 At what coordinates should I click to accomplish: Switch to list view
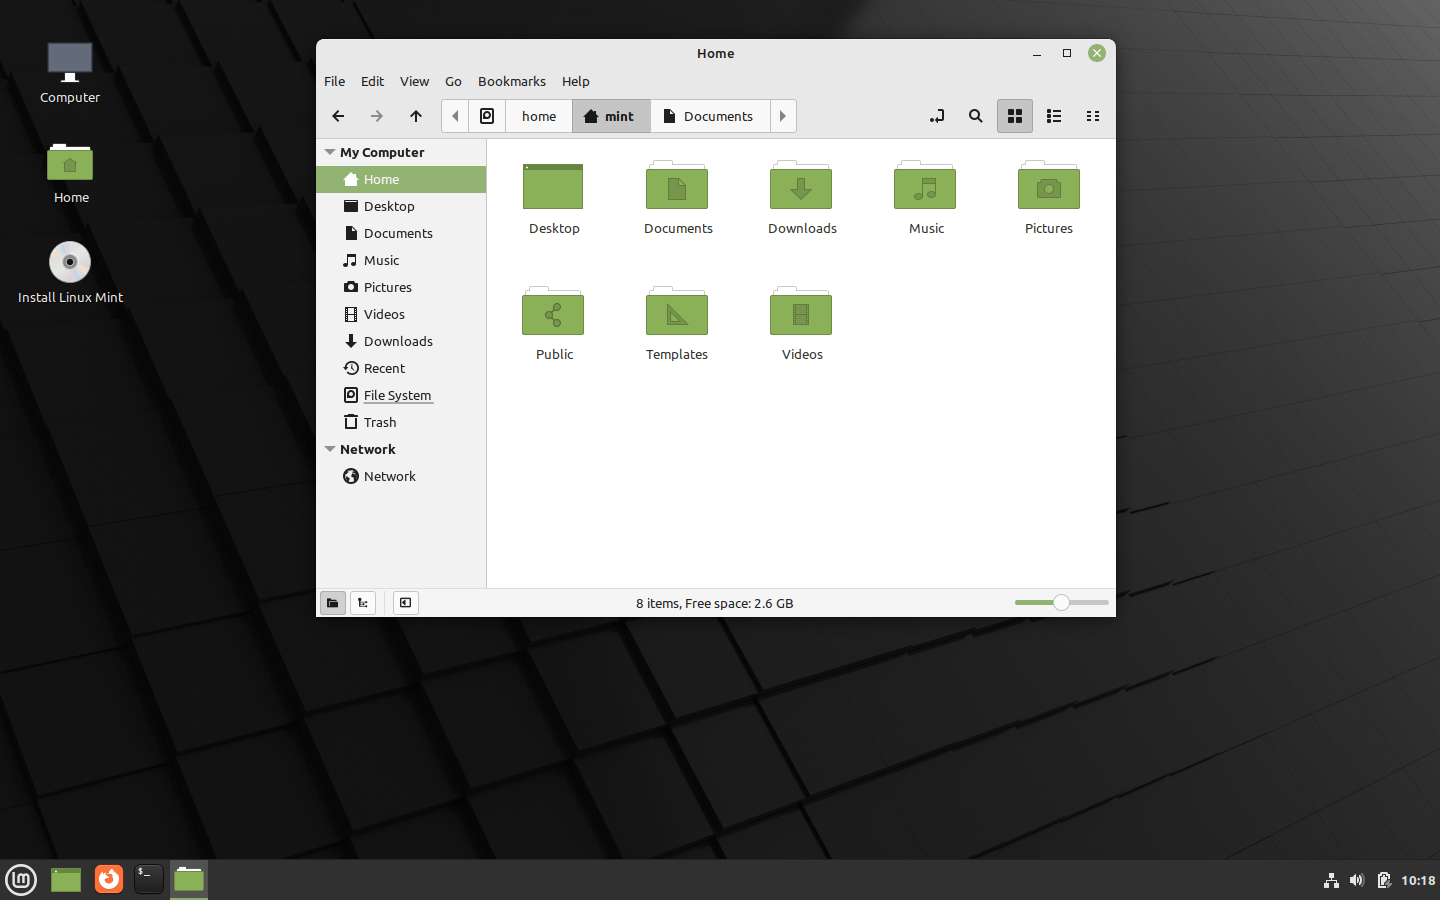tap(1054, 116)
